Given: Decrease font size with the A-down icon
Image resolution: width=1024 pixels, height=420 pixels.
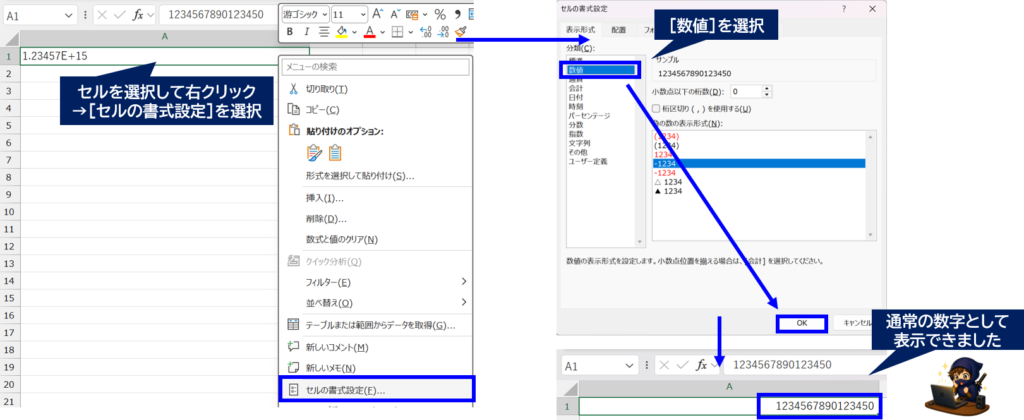Looking at the screenshot, I should pyautogui.click(x=395, y=14).
